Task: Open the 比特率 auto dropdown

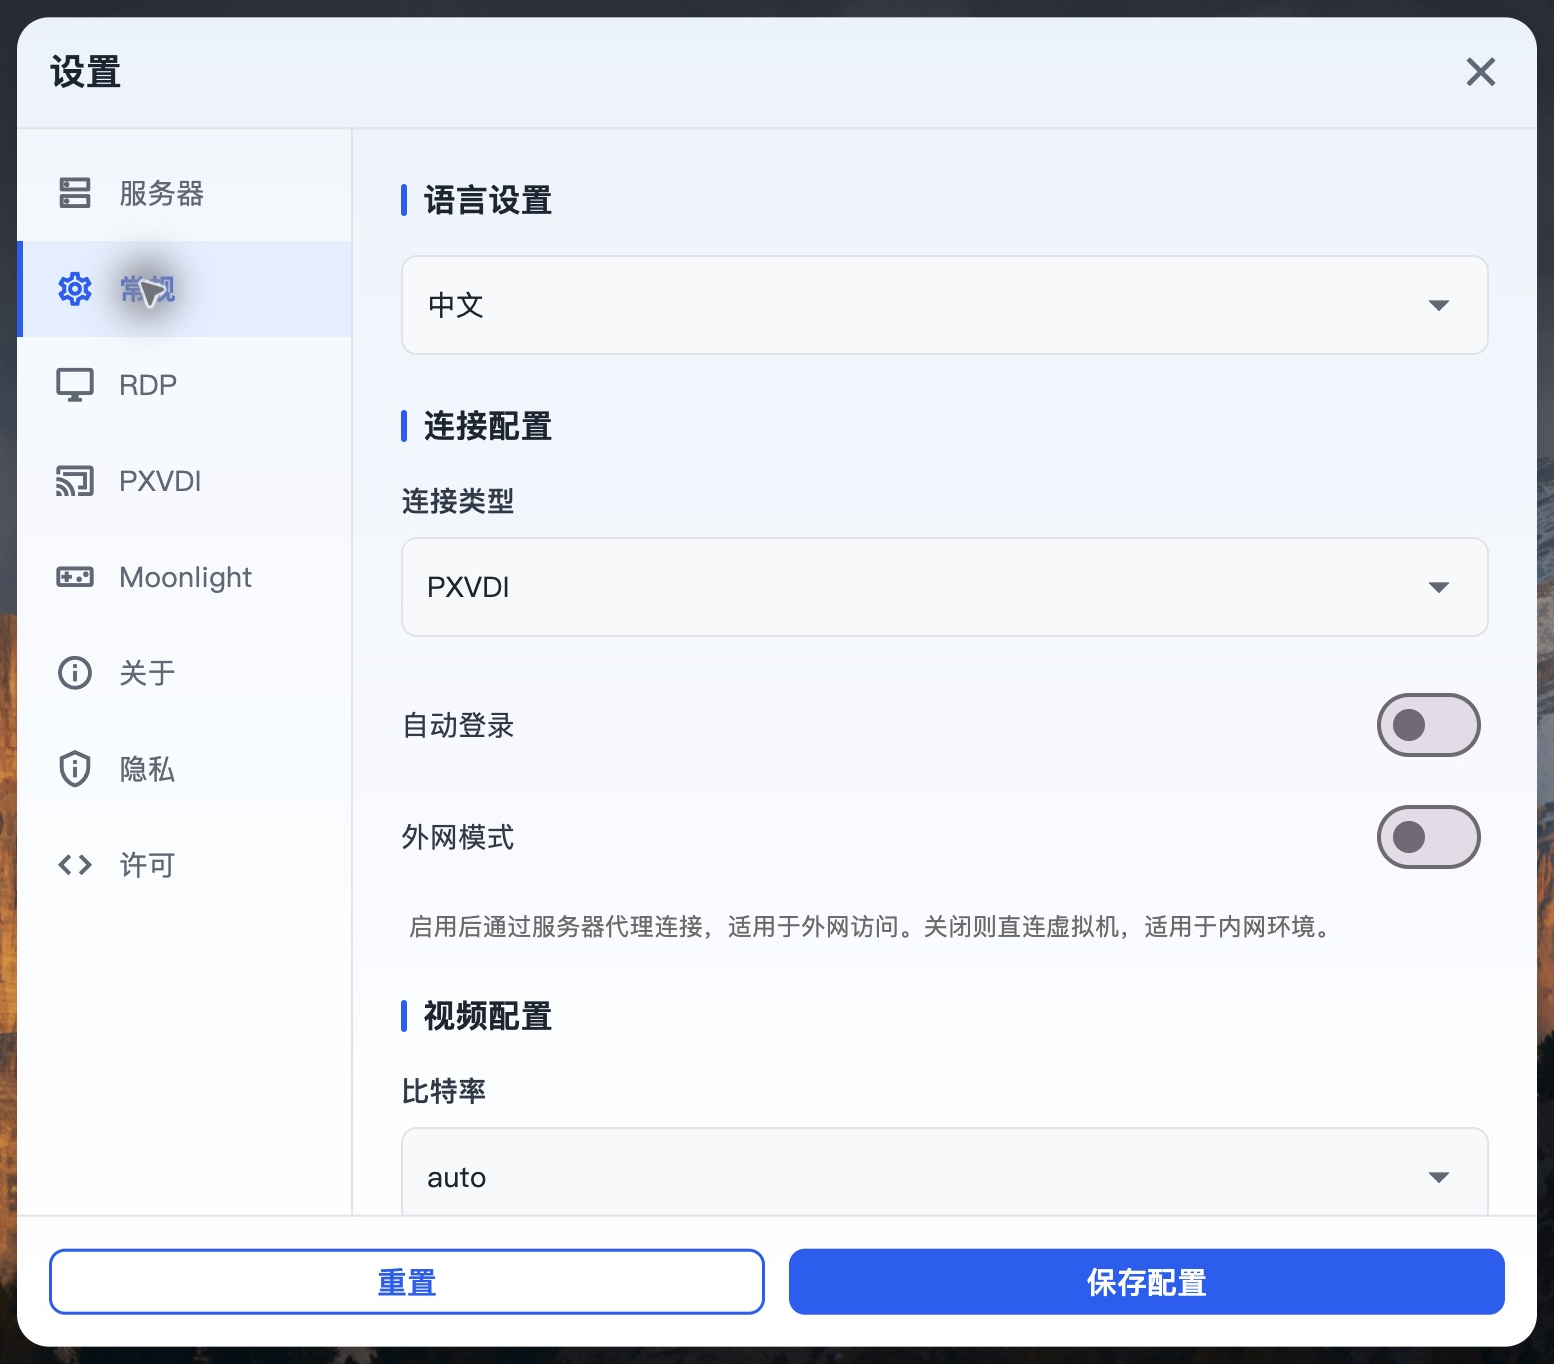Action: click(x=944, y=1172)
